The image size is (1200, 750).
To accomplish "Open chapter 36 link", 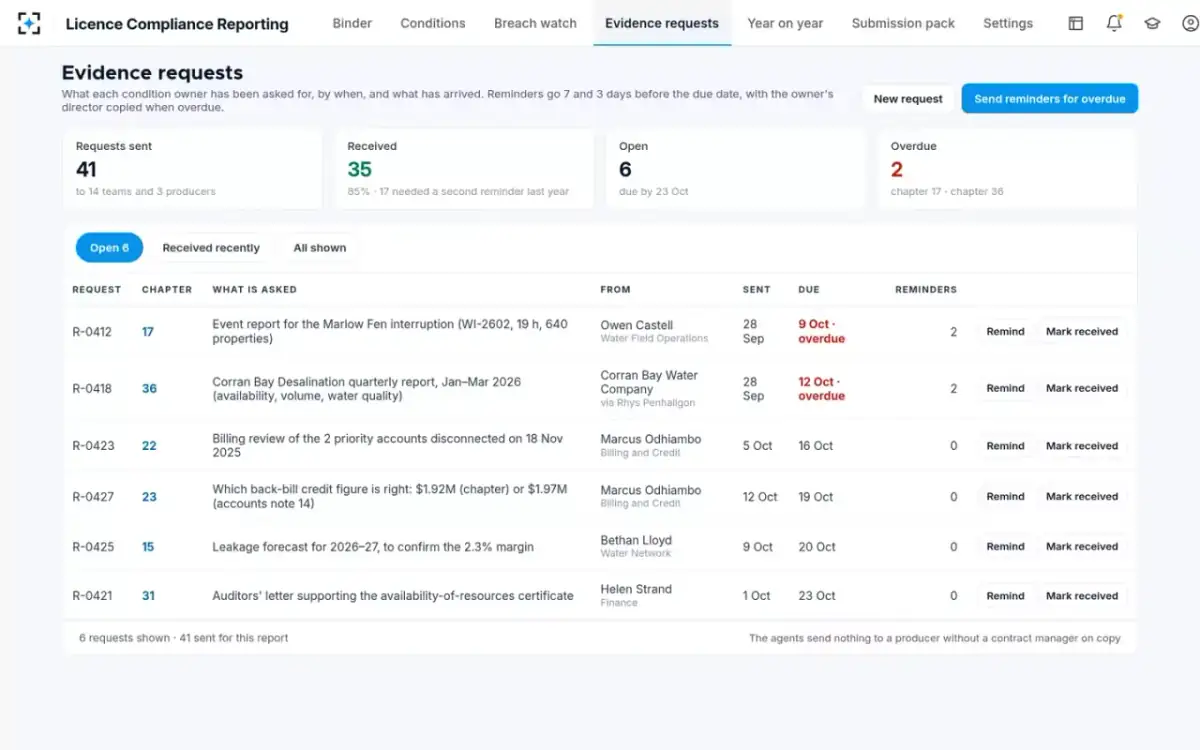I will [x=149, y=389].
